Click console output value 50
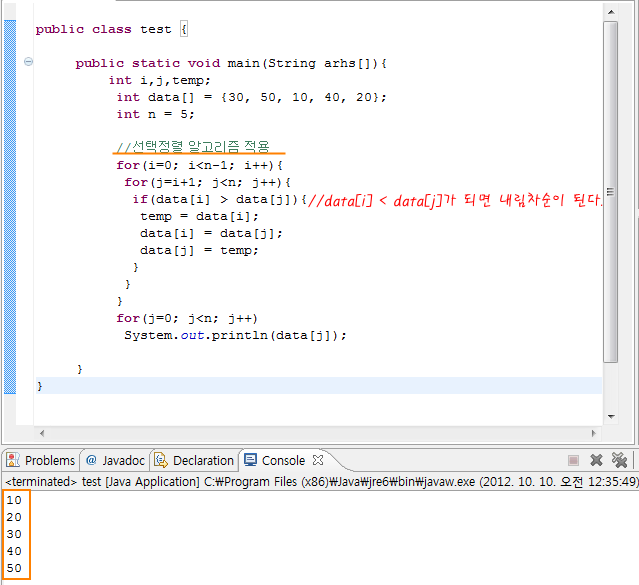This screenshot has height=585, width=639. [14, 568]
